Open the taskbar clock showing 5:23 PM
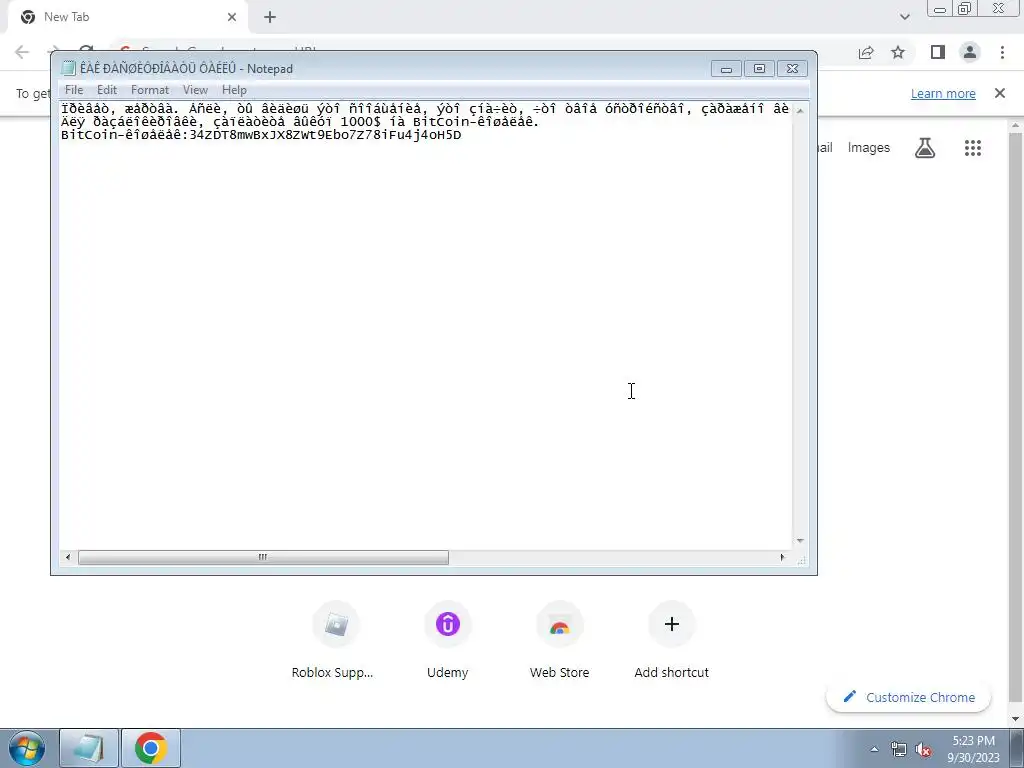Image resolution: width=1024 pixels, height=768 pixels. 973,749
